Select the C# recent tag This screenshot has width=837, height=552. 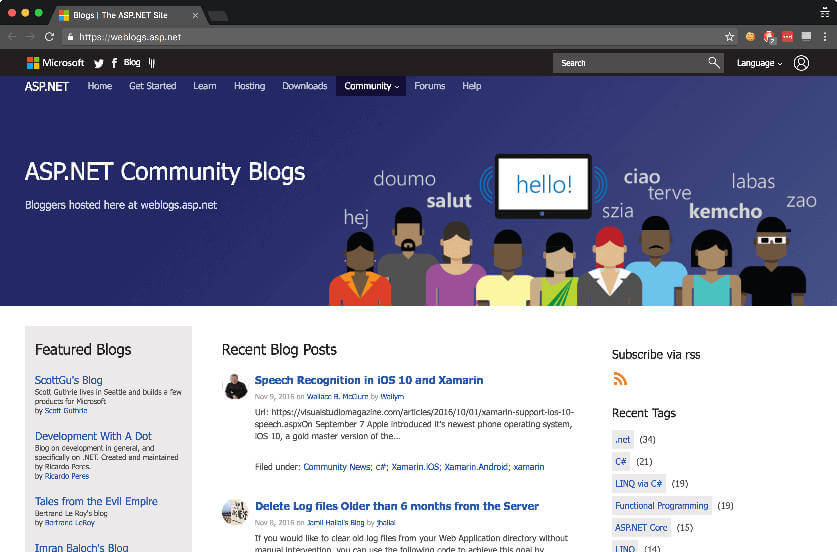coord(621,462)
